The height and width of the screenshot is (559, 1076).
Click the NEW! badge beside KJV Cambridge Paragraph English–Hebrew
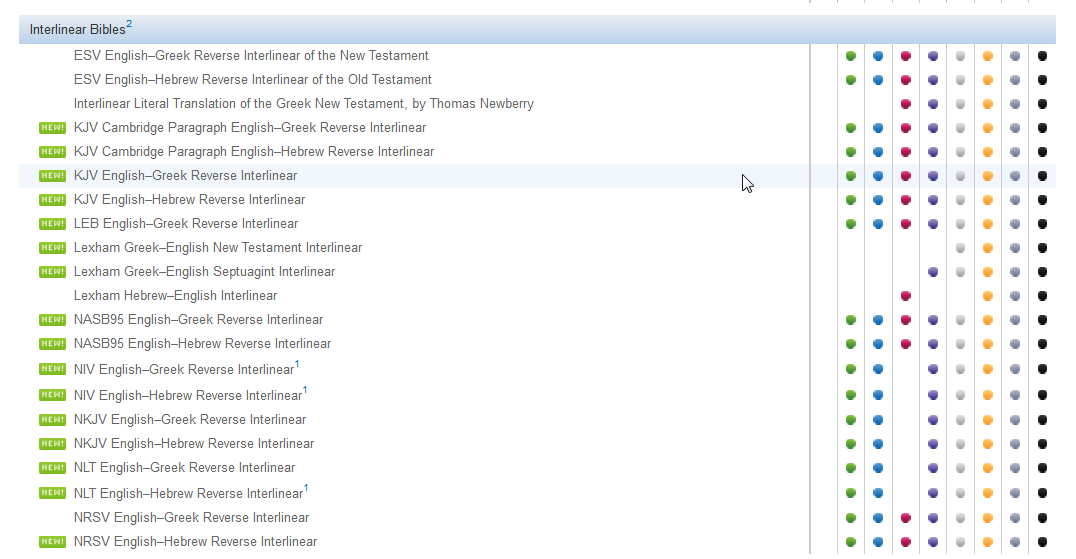(x=52, y=152)
